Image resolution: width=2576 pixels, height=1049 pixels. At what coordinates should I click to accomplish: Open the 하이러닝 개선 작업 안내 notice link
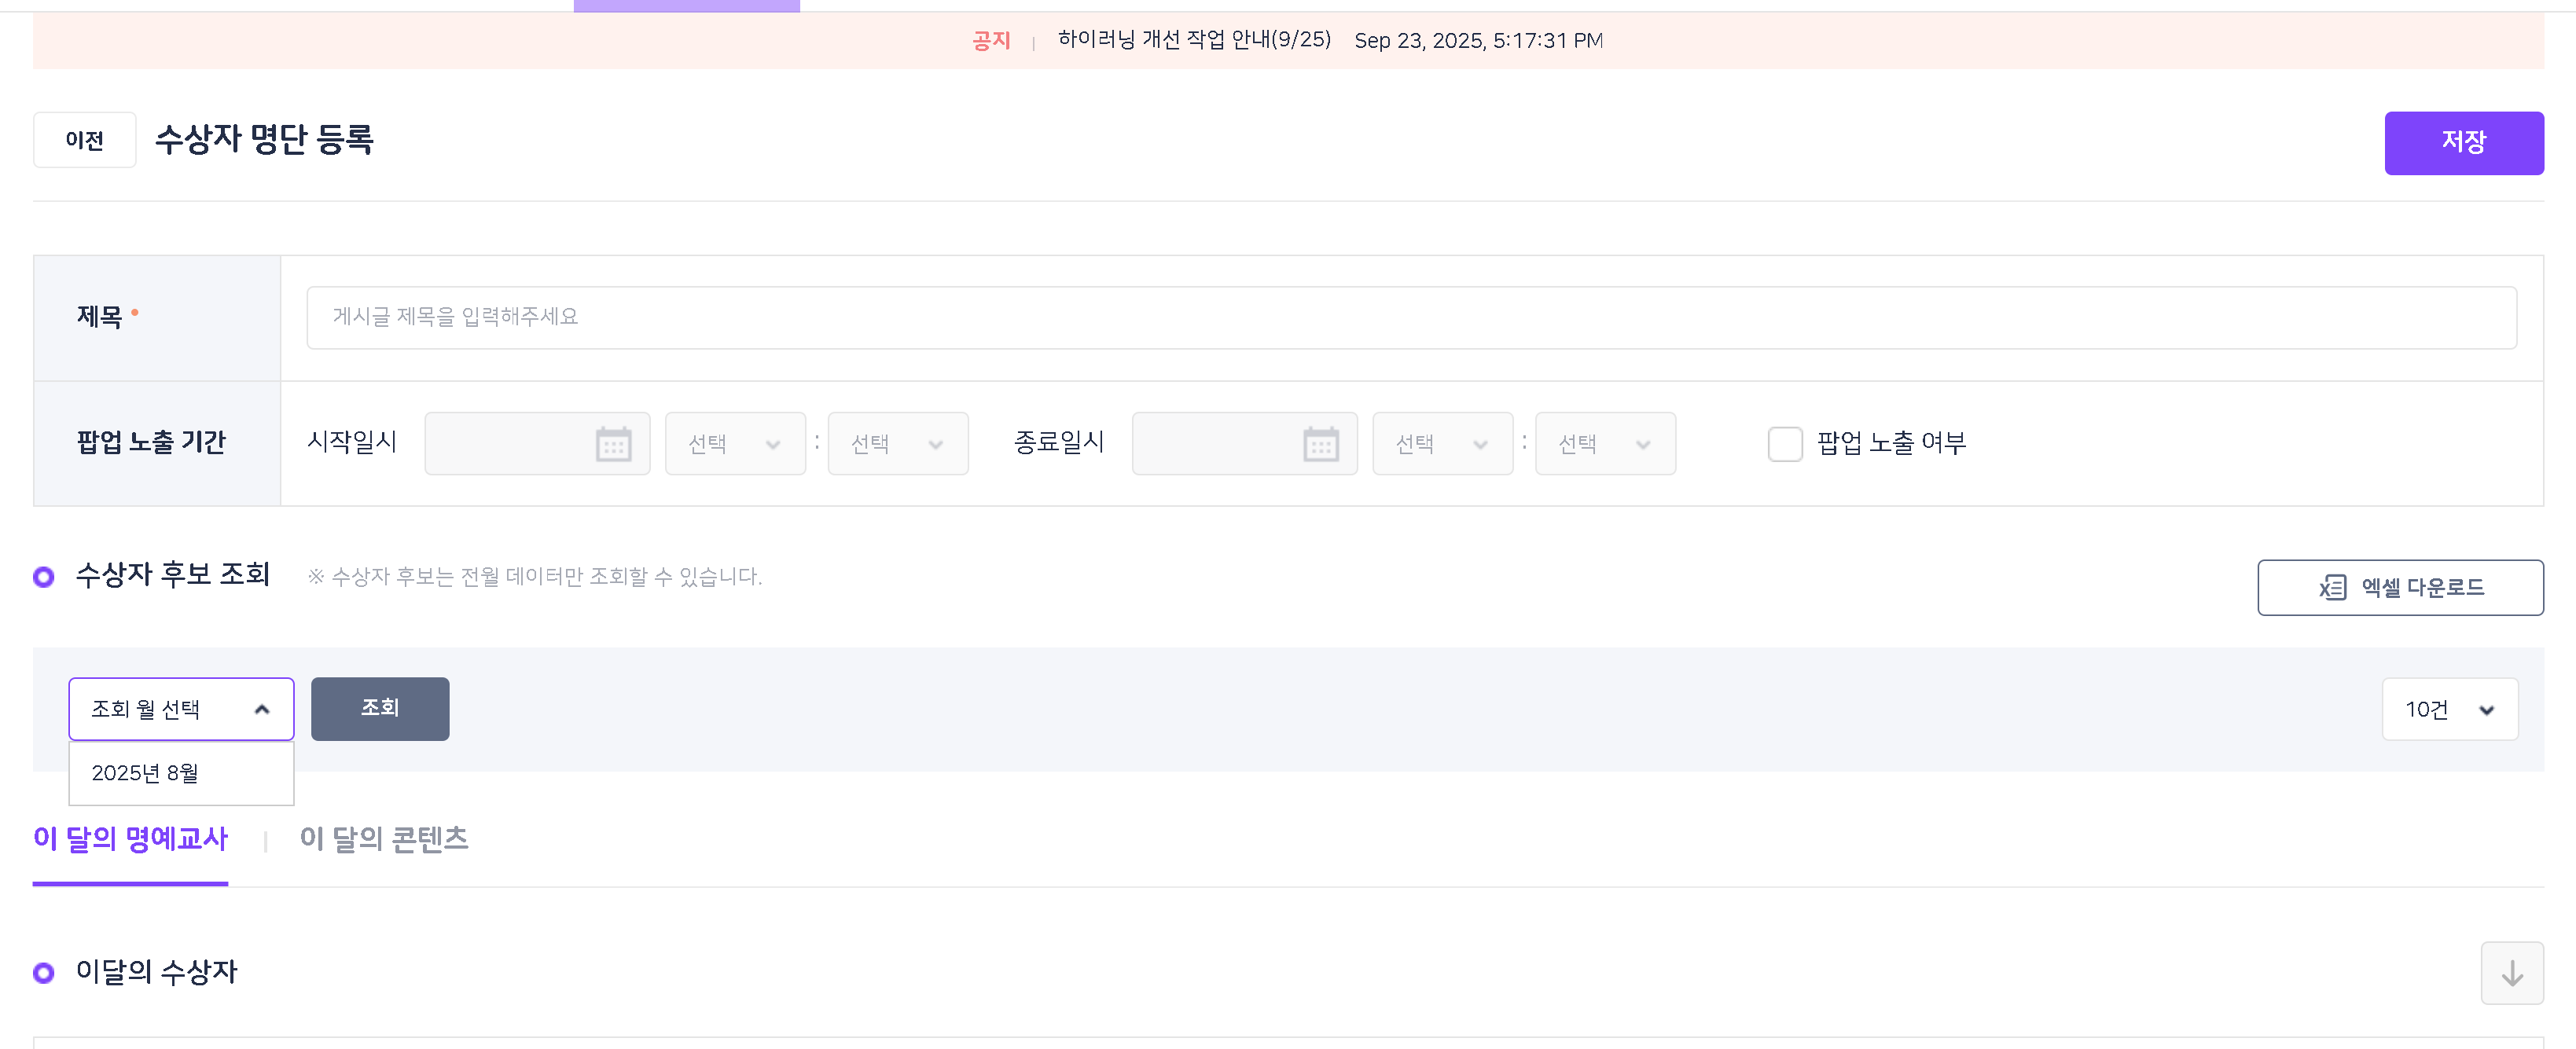click(1194, 40)
